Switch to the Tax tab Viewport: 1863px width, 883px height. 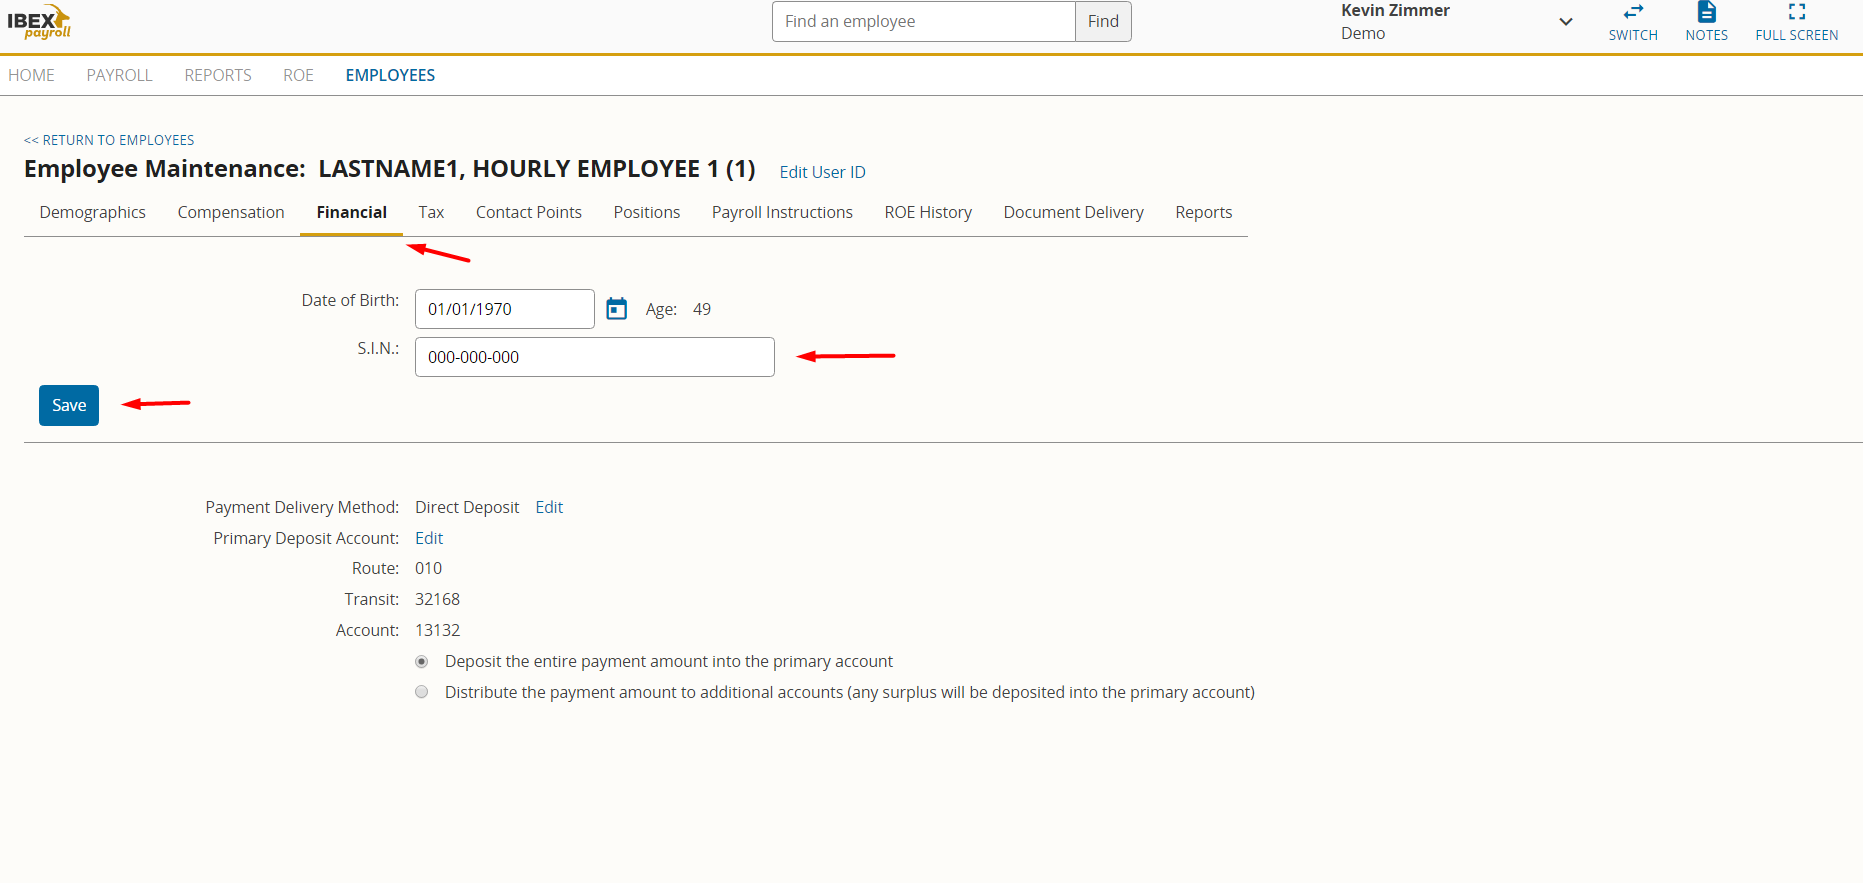point(431,212)
